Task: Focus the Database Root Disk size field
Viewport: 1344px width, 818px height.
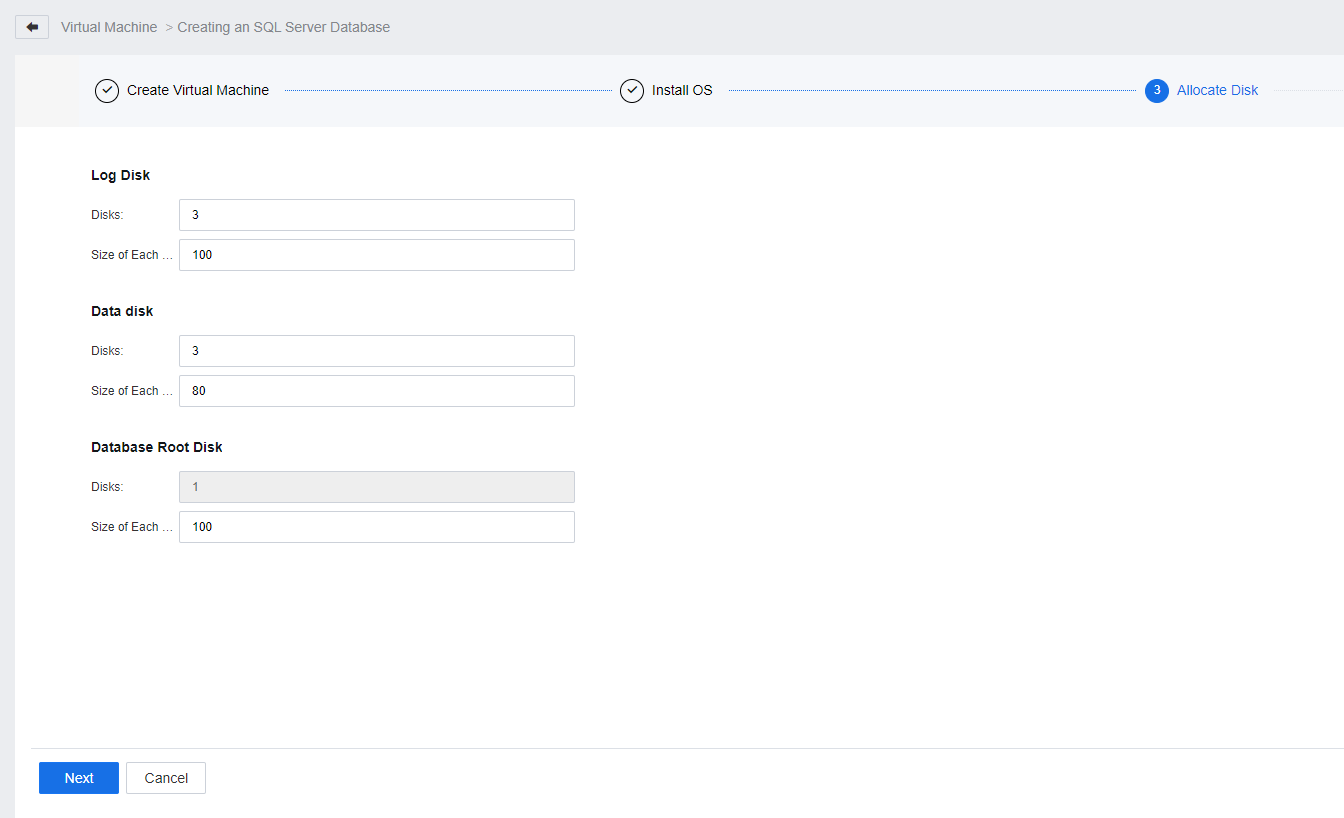Action: pyautogui.click(x=377, y=527)
